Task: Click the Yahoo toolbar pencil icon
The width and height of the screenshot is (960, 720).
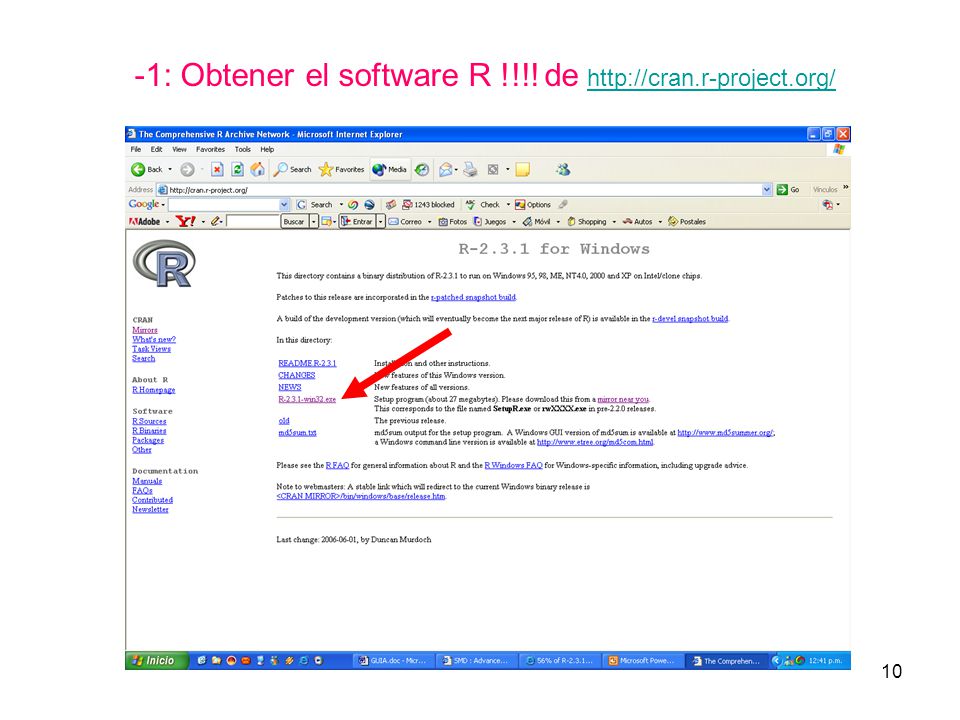Action: (x=215, y=221)
